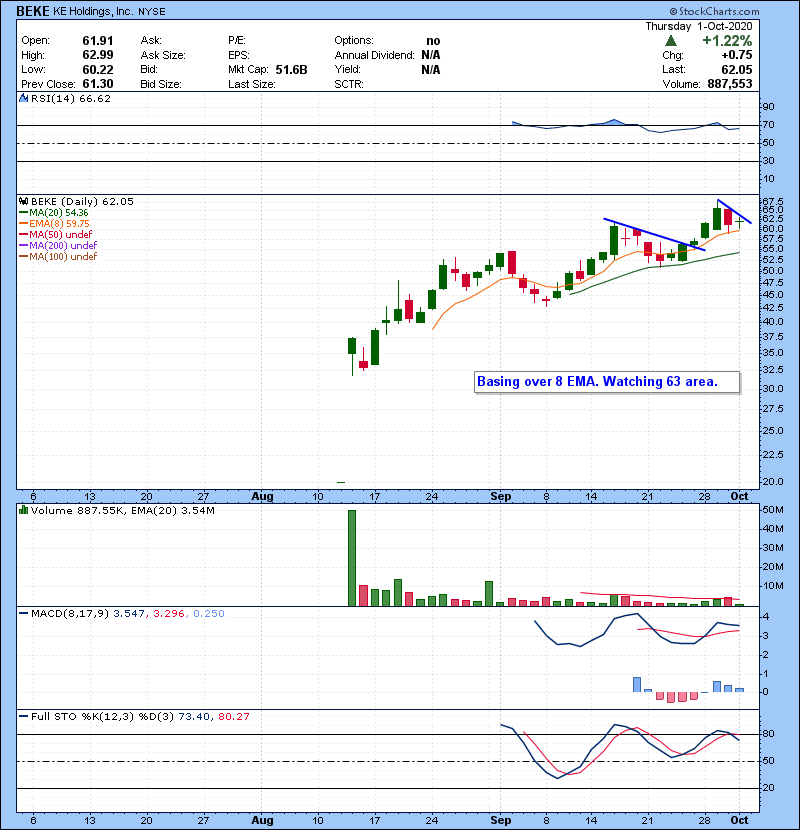Click the Prev Close value 61.30
Image resolution: width=800 pixels, height=830 pixels.
pyautogui.click(x=97, y=84)
